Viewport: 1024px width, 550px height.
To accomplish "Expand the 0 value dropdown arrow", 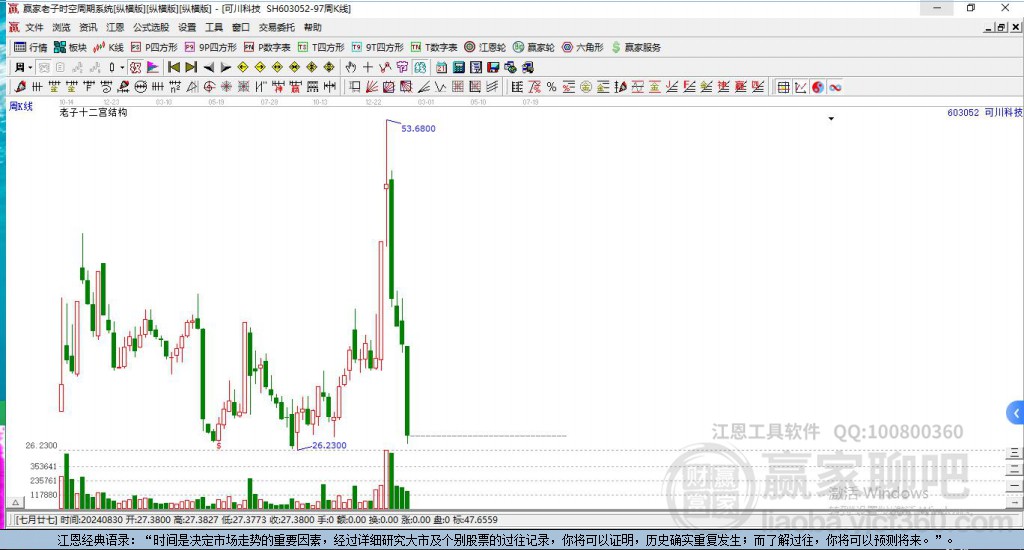I will (122, 67).
